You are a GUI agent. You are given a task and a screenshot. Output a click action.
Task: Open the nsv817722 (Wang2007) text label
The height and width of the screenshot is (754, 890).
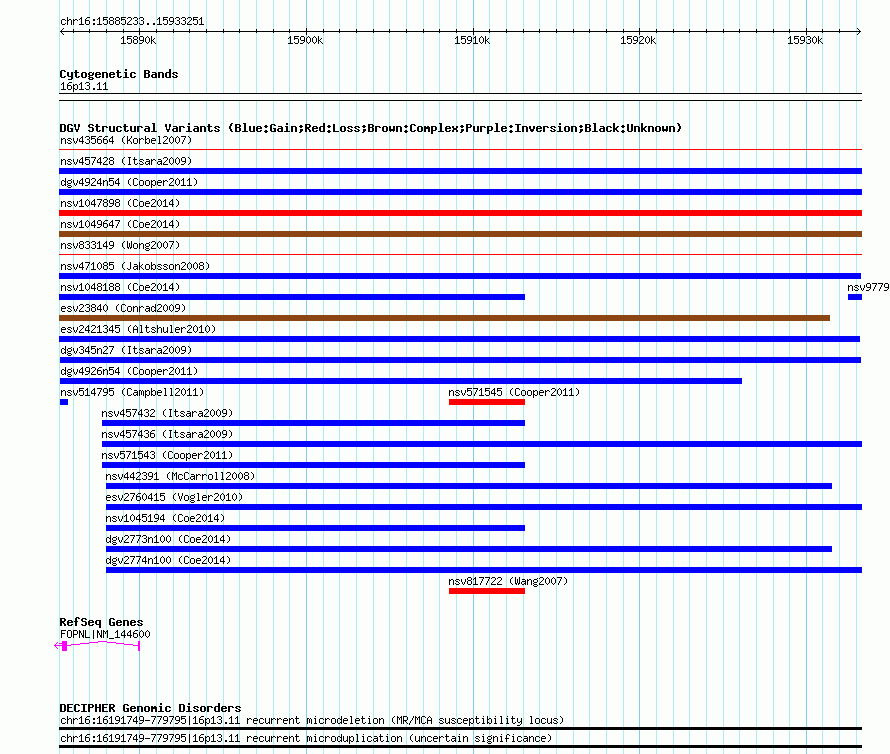click(x=508, y=581)
